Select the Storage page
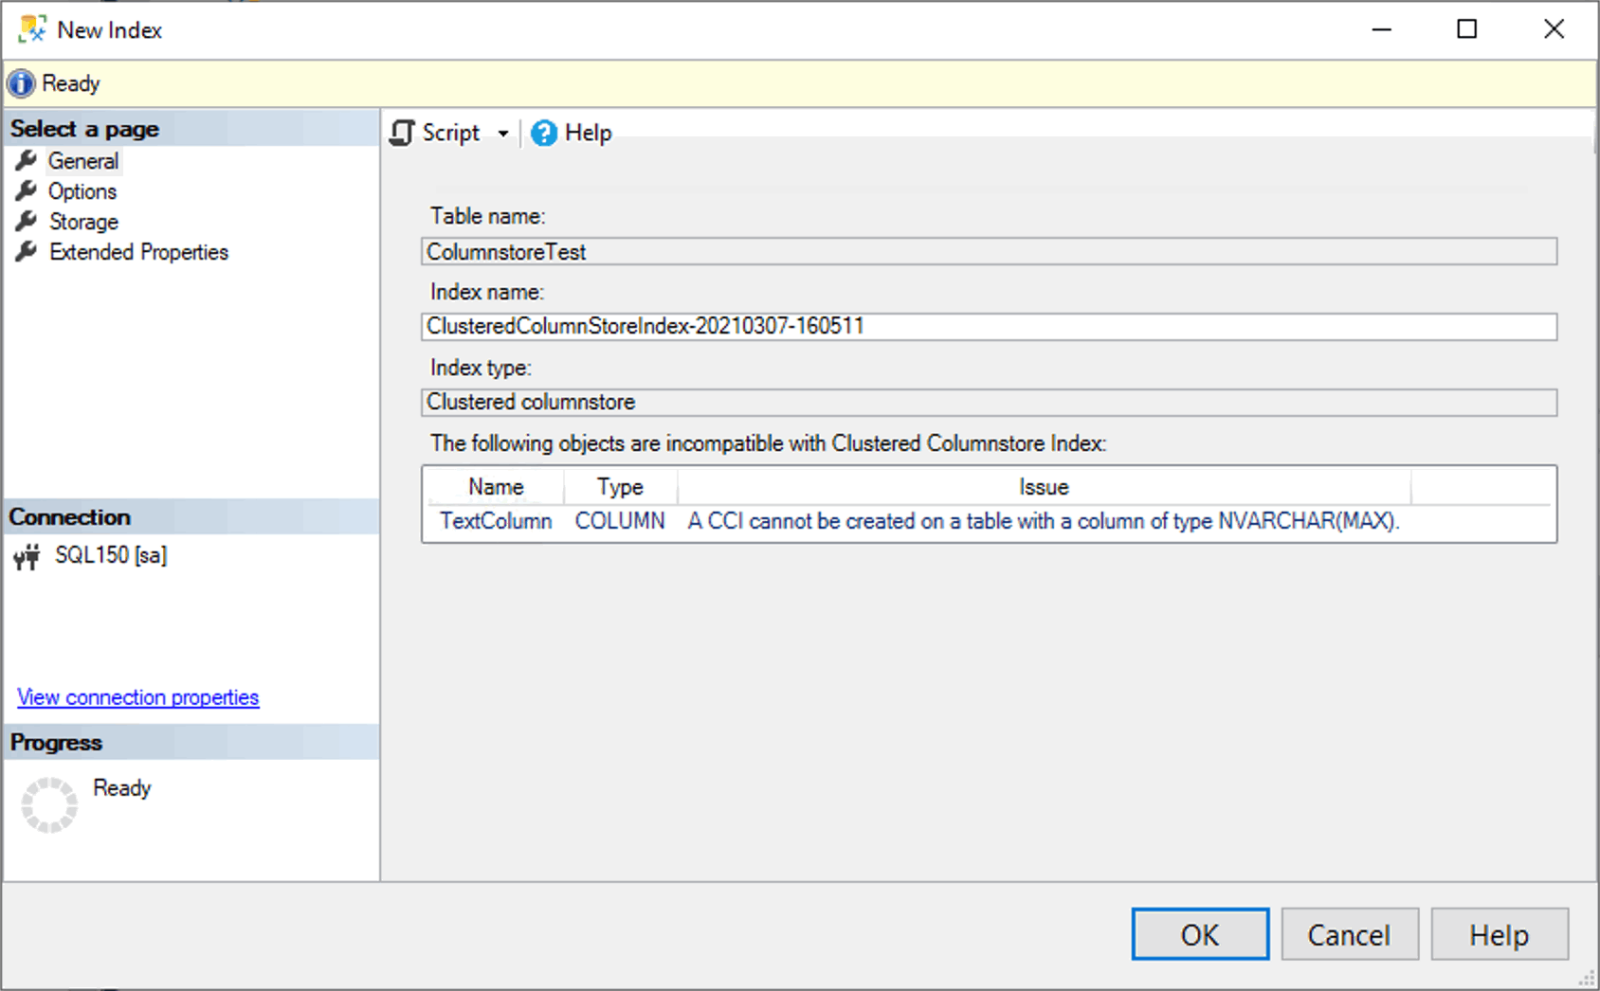This screenshot has width=1600, height=991. (84, 222)
